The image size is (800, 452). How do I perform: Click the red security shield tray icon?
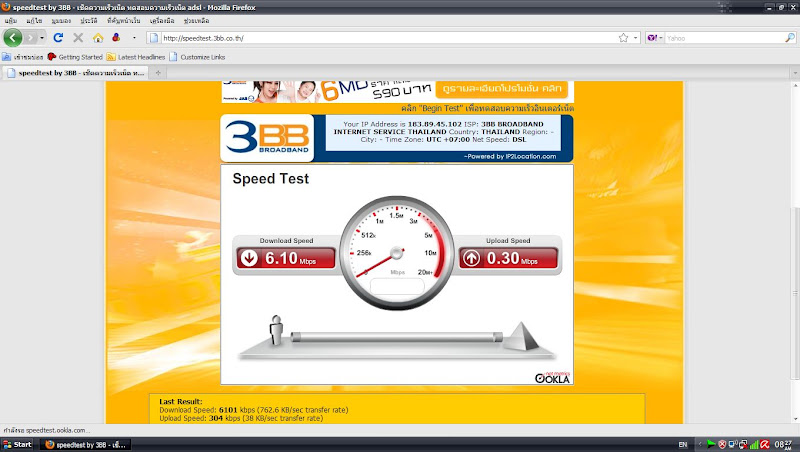pos(722,444)
